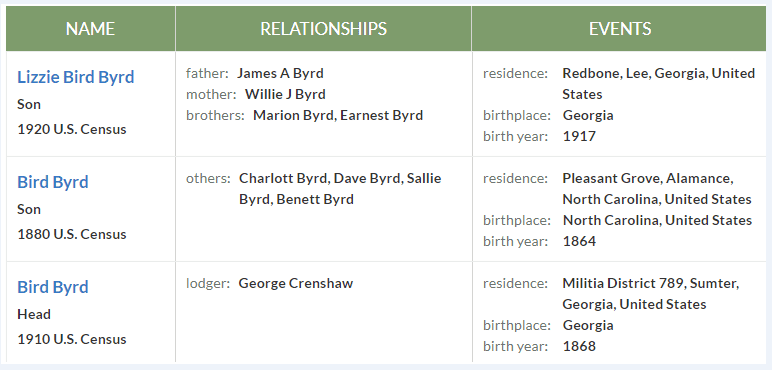Click birth year 1917 value

[x=579, y=136]
